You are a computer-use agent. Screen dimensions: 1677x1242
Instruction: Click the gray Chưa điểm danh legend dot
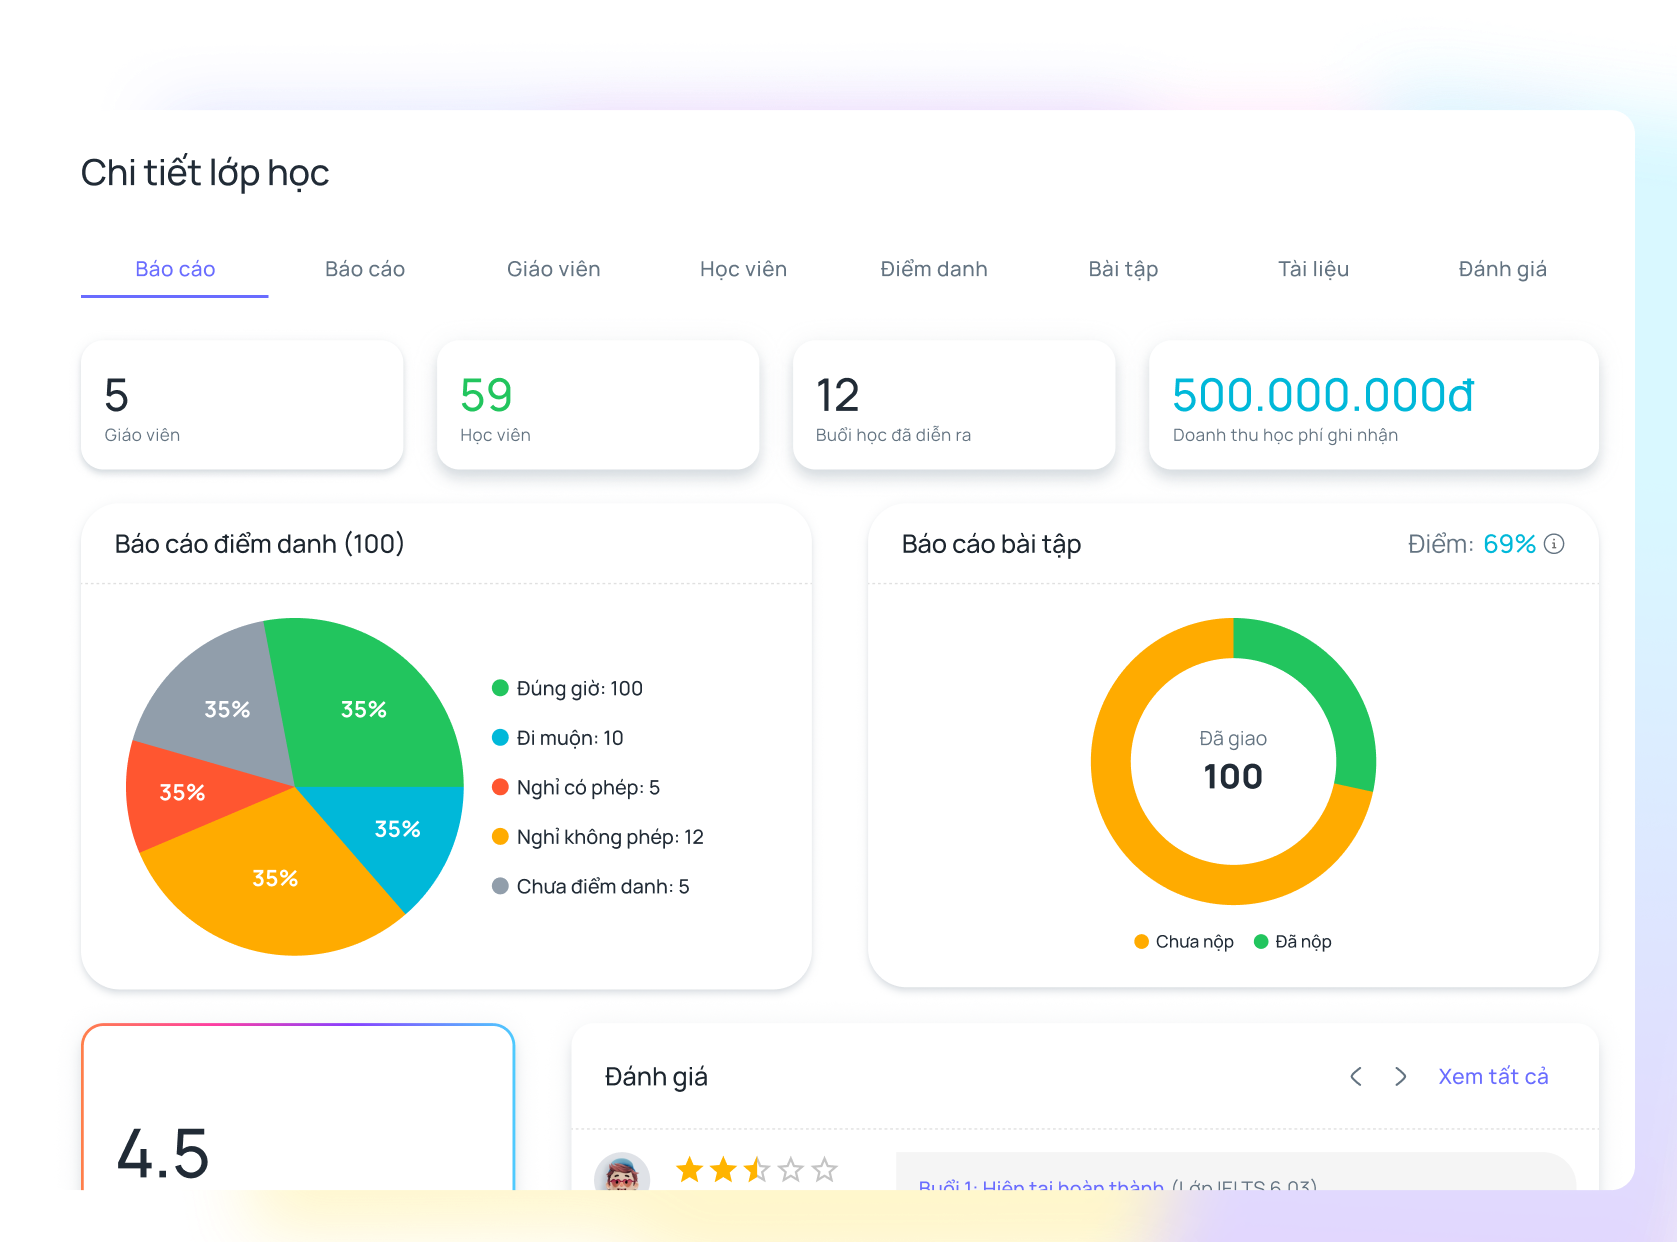[498, 886]
